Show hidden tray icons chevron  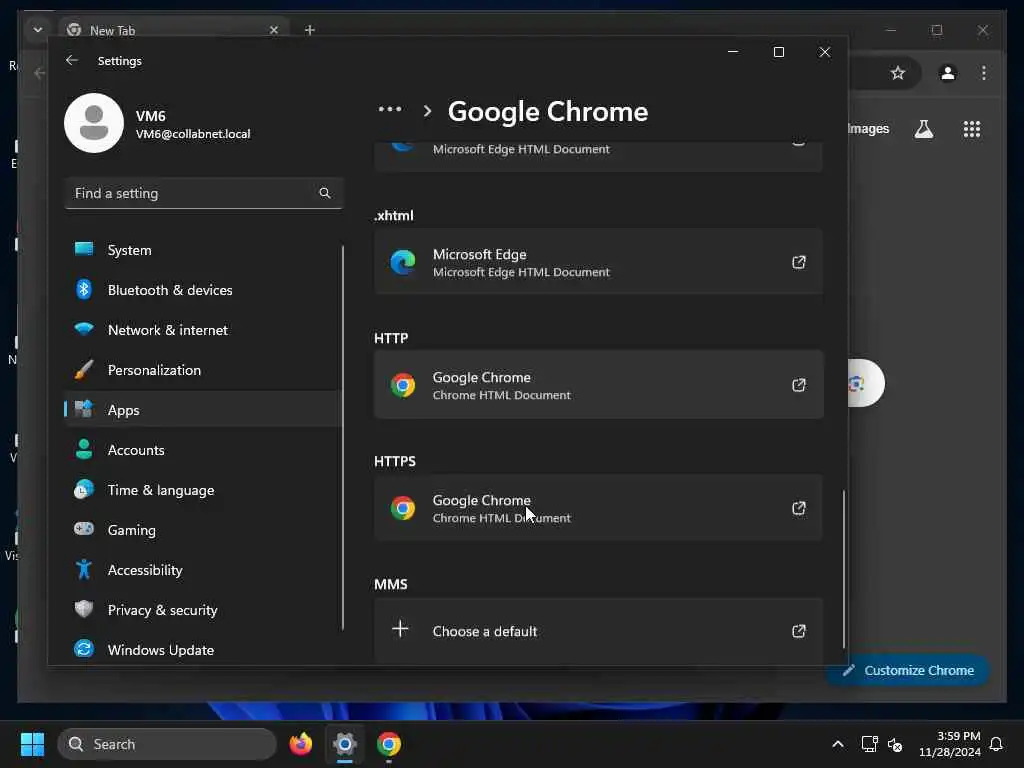(x=837, y=744)
